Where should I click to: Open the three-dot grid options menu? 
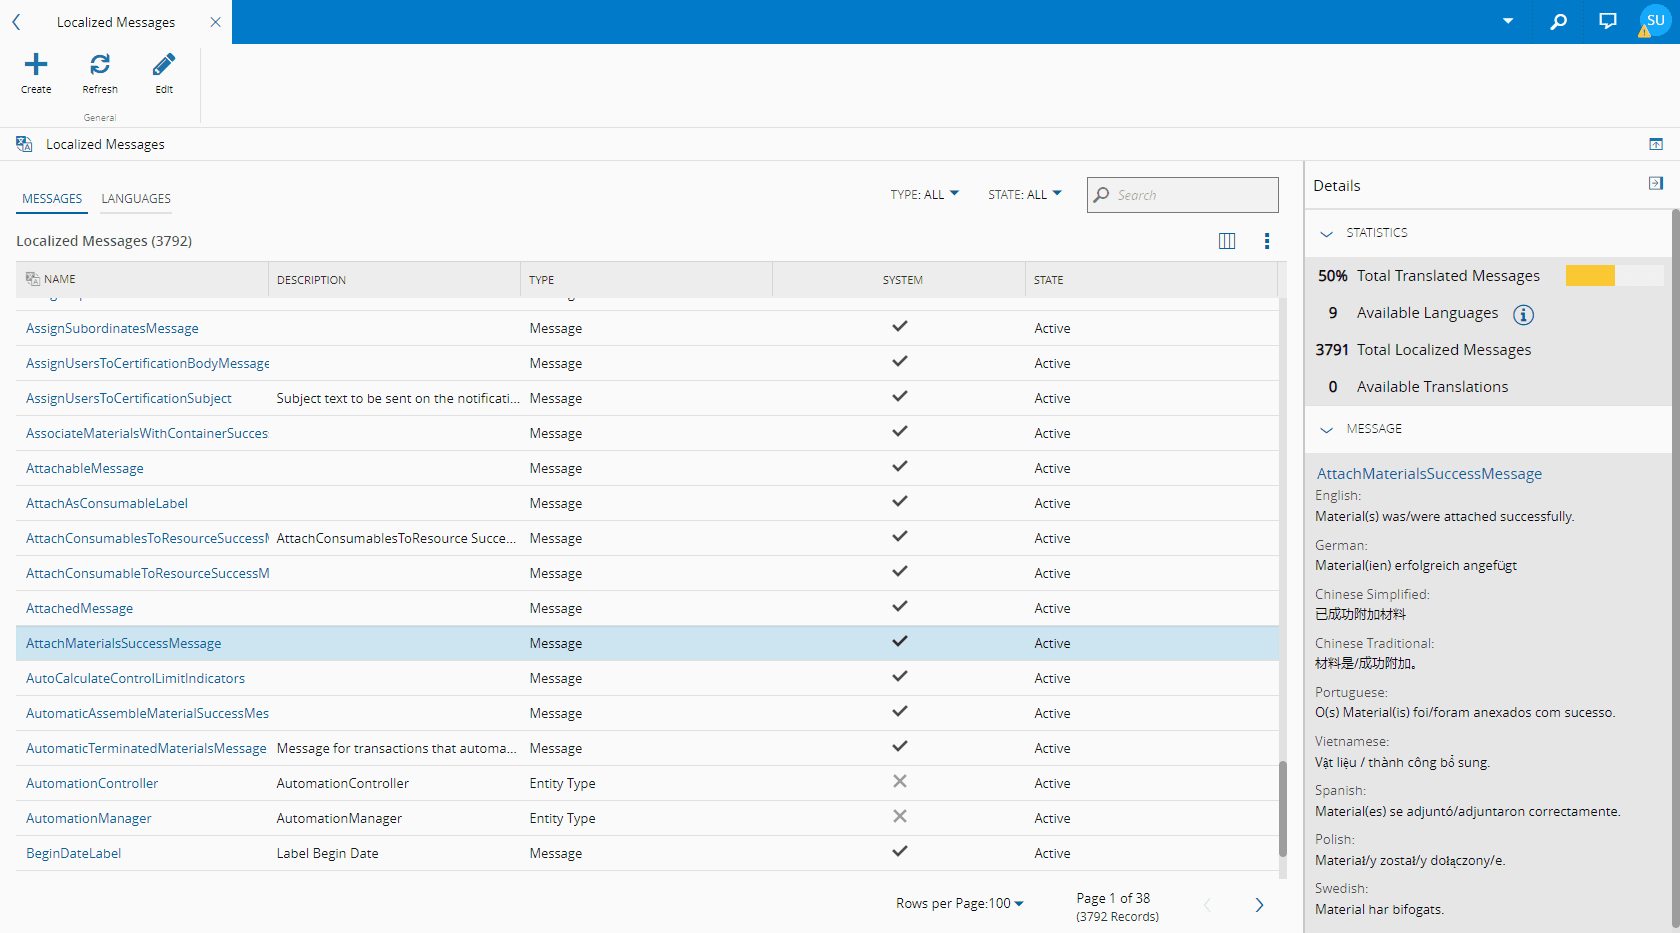1266,241
